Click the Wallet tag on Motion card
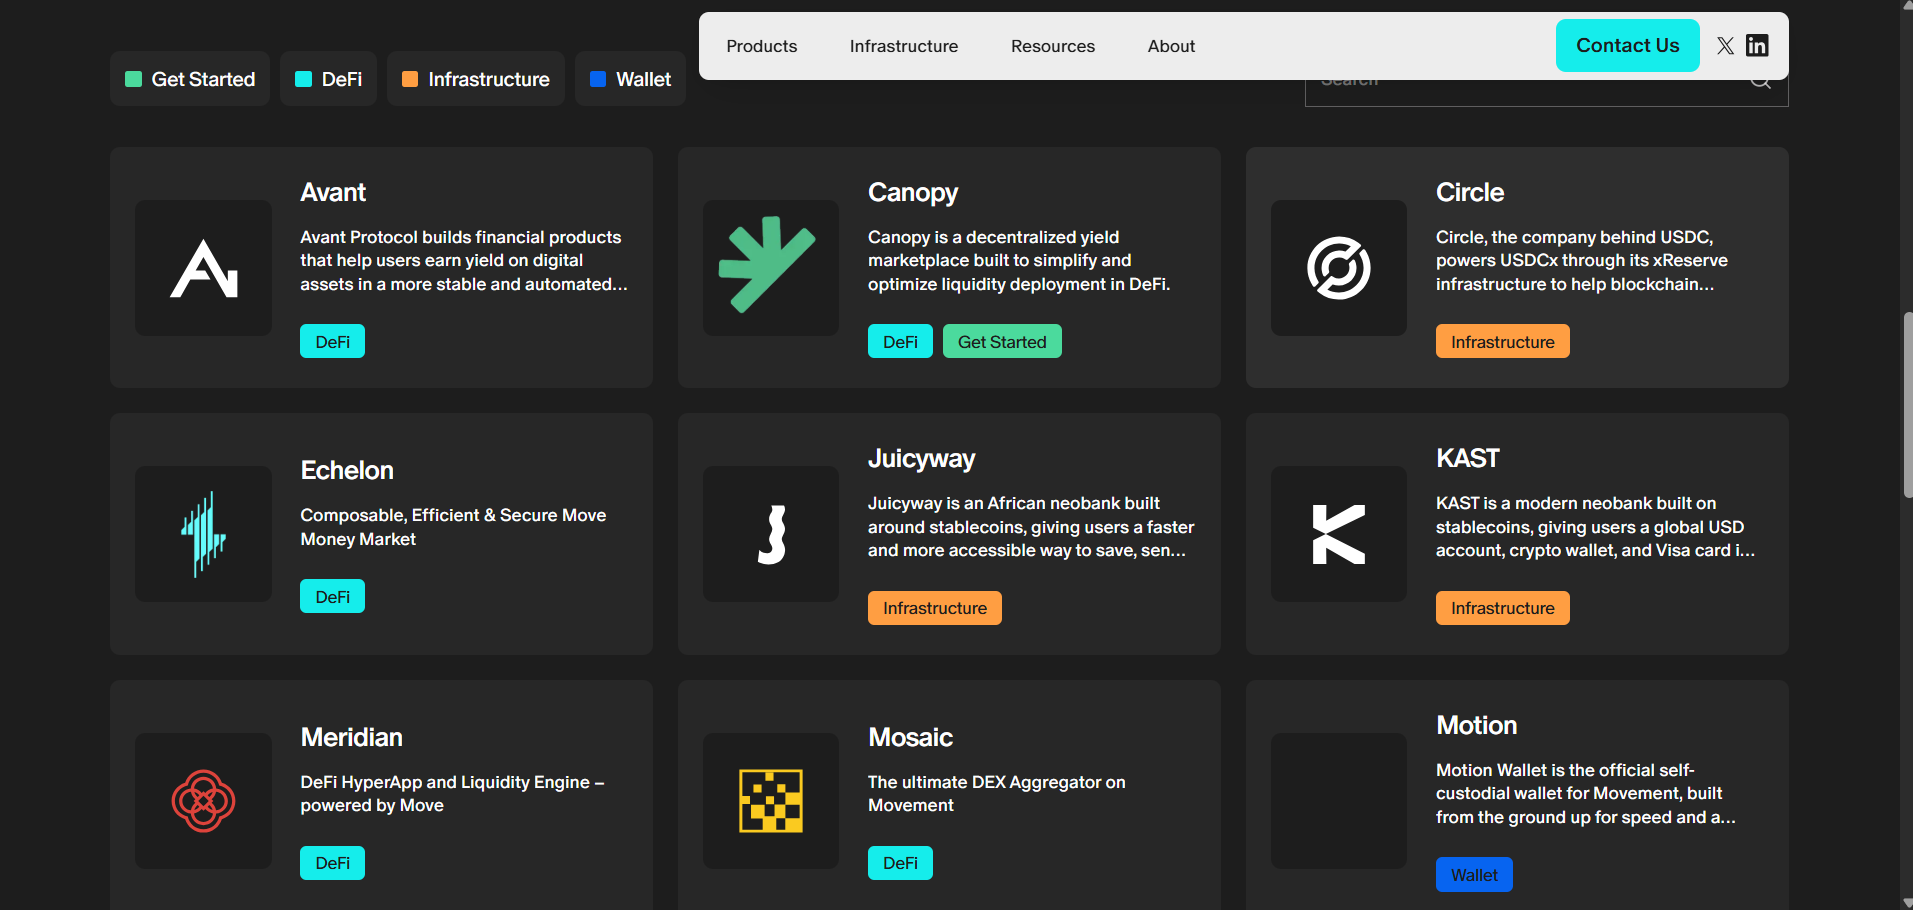The image size is (1913, 910). pyautogui.click(x=1474, y=875)
